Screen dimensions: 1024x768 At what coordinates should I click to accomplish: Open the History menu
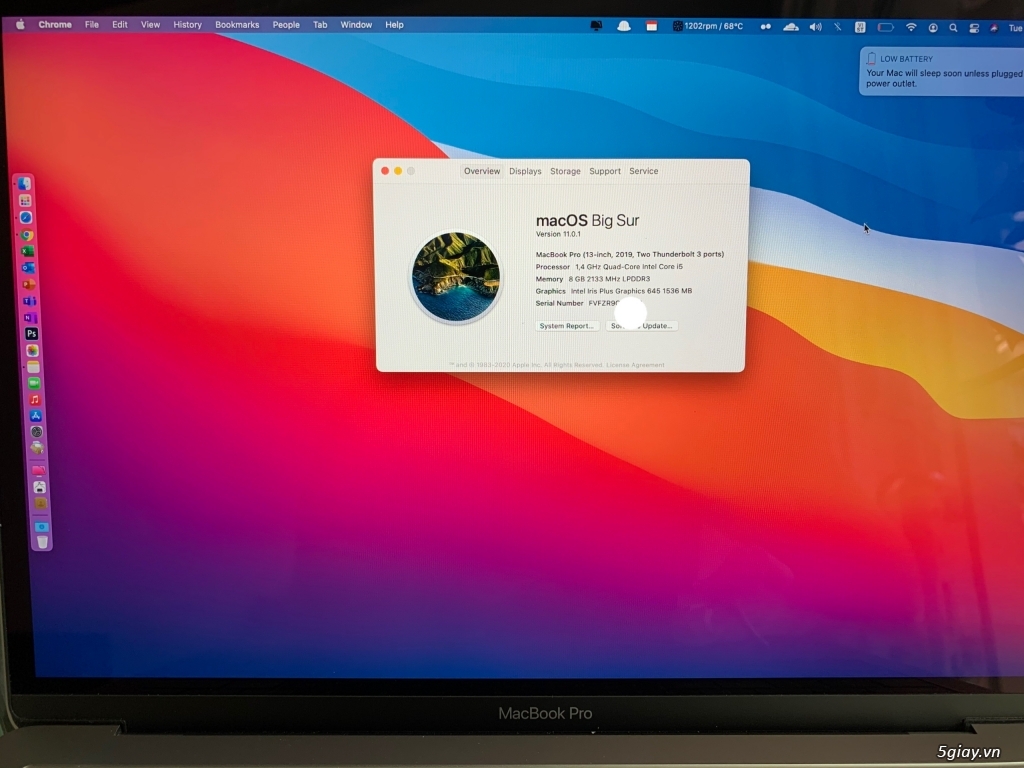(187, 25)
